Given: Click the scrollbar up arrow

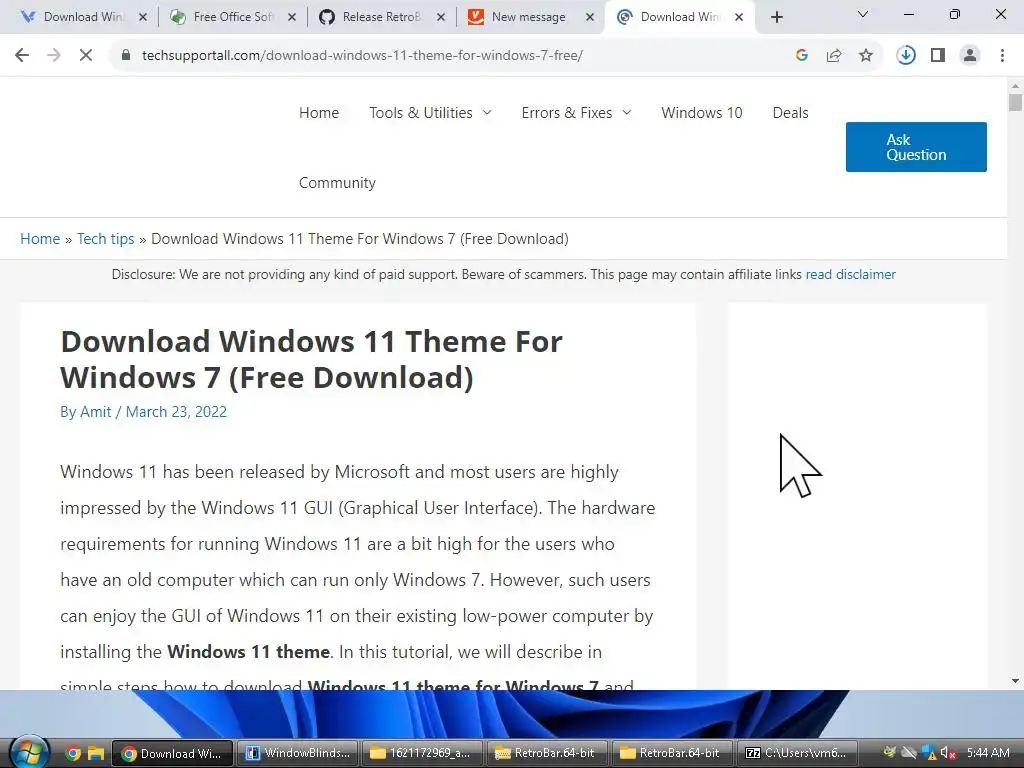Looking at the screenshot, I should pos(1015,86).
